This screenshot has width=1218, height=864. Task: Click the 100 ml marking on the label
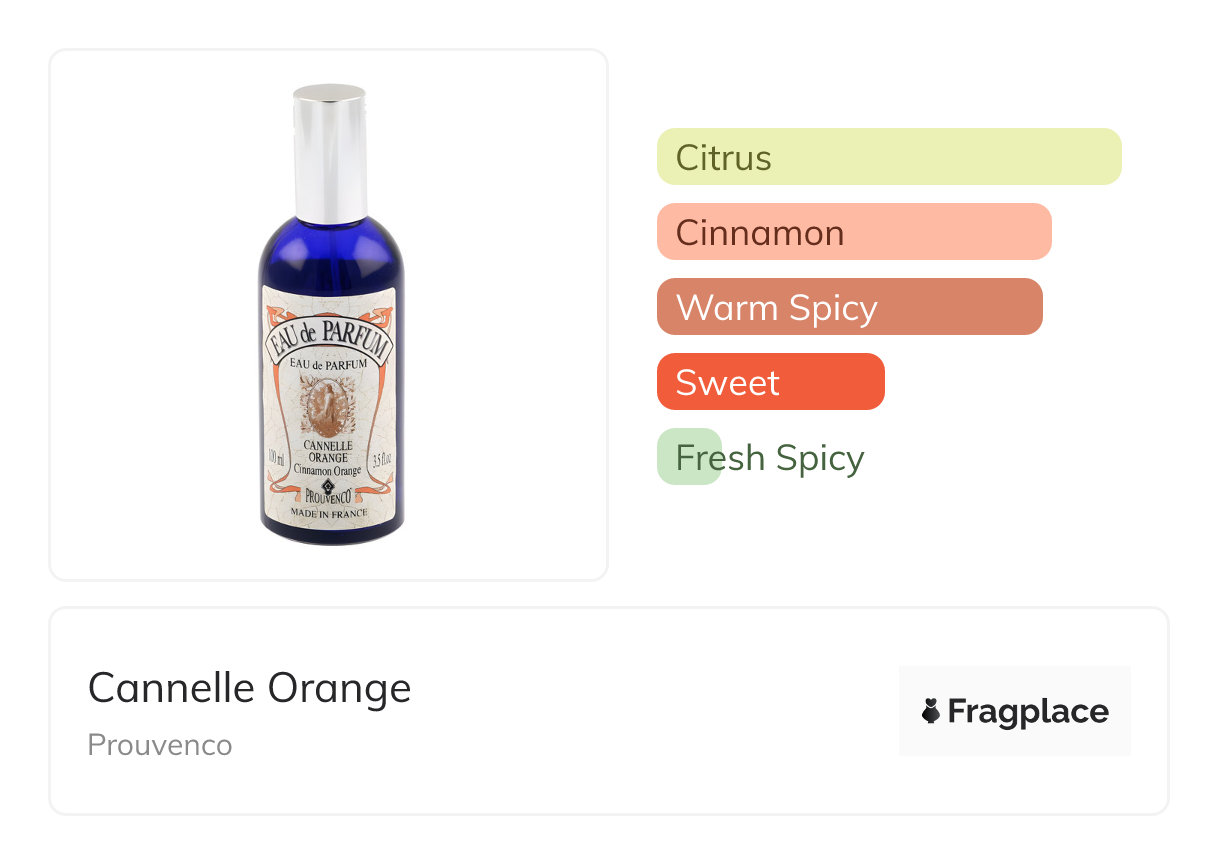coord(276,459)
